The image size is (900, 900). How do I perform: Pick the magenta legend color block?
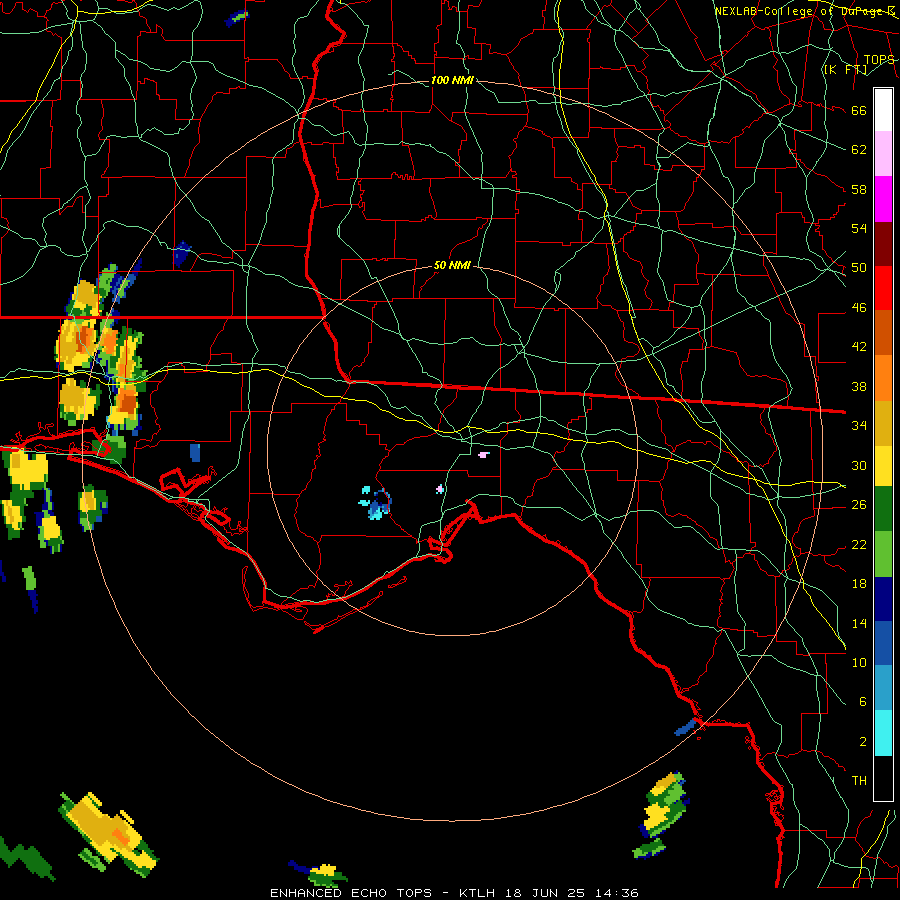point(883,199)
